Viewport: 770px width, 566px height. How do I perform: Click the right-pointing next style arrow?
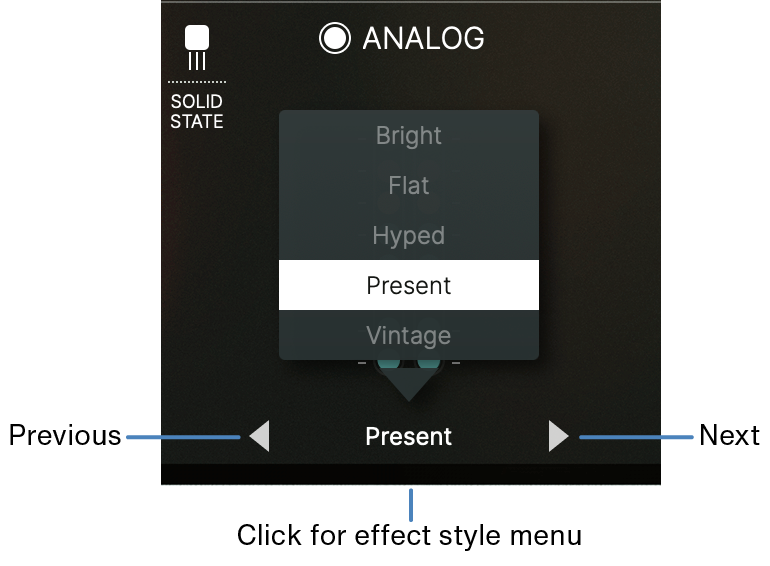[x=558, y=435]
